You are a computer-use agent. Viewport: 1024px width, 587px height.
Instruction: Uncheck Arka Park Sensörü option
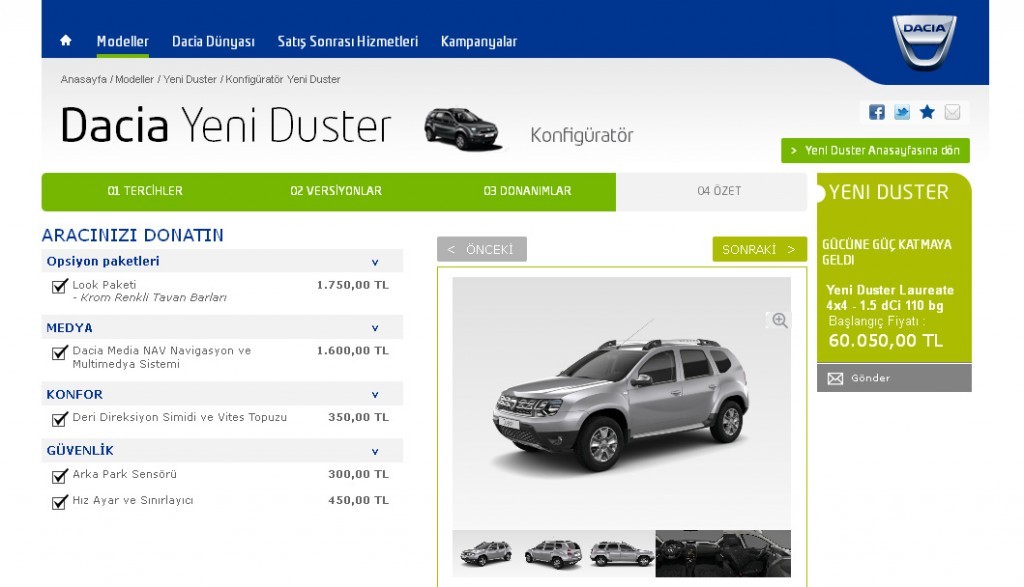[x=59, y=476]
